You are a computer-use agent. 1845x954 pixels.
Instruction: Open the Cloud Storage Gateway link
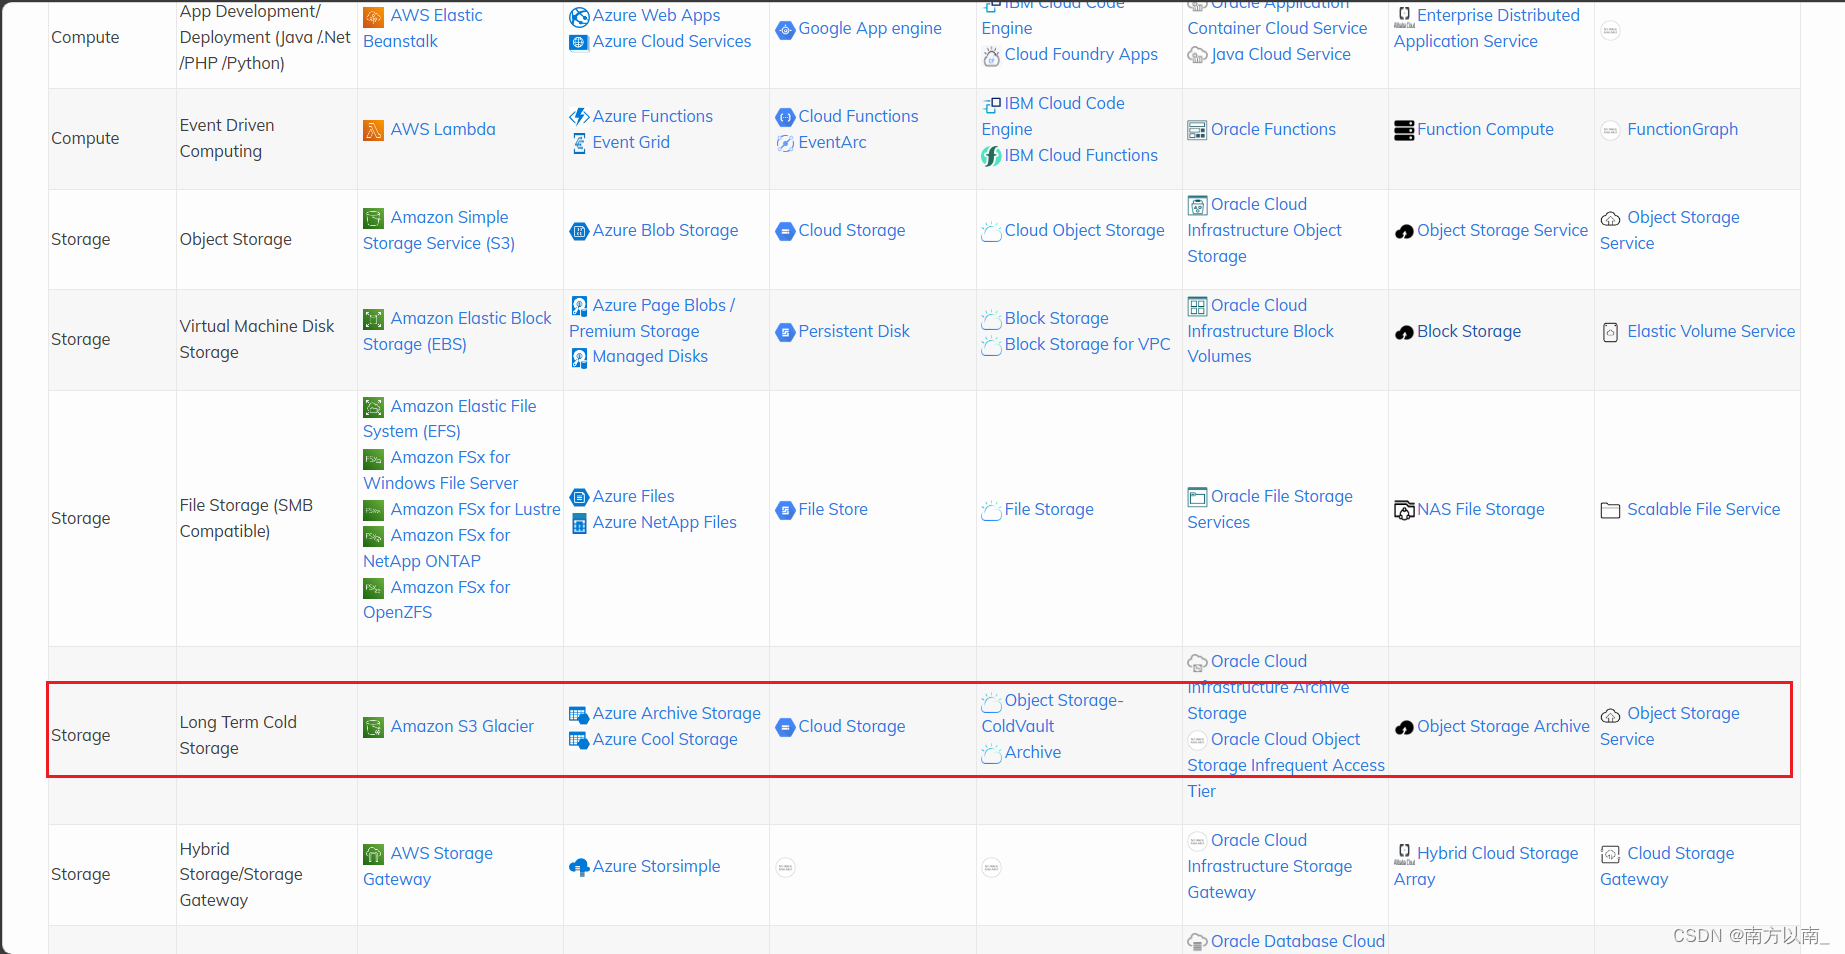click(x=1667, y=867)
